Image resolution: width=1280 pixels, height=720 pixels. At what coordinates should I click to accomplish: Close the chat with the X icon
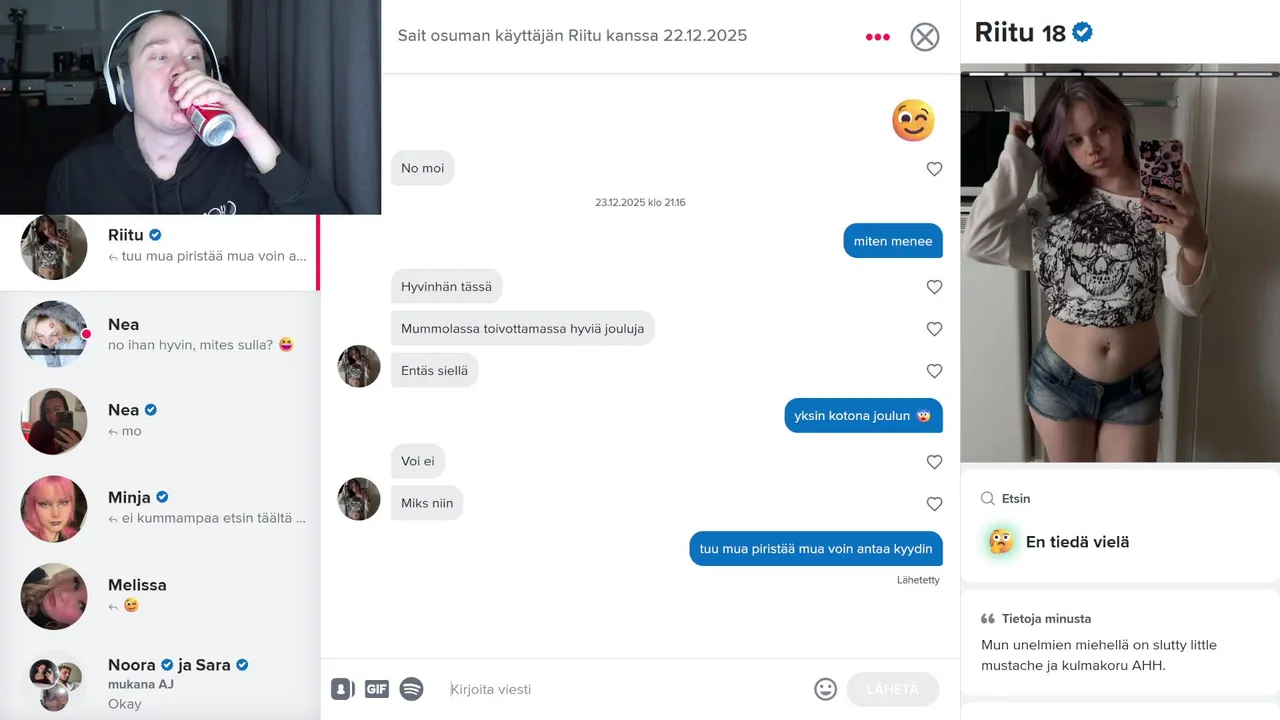[x=925, y=37]
